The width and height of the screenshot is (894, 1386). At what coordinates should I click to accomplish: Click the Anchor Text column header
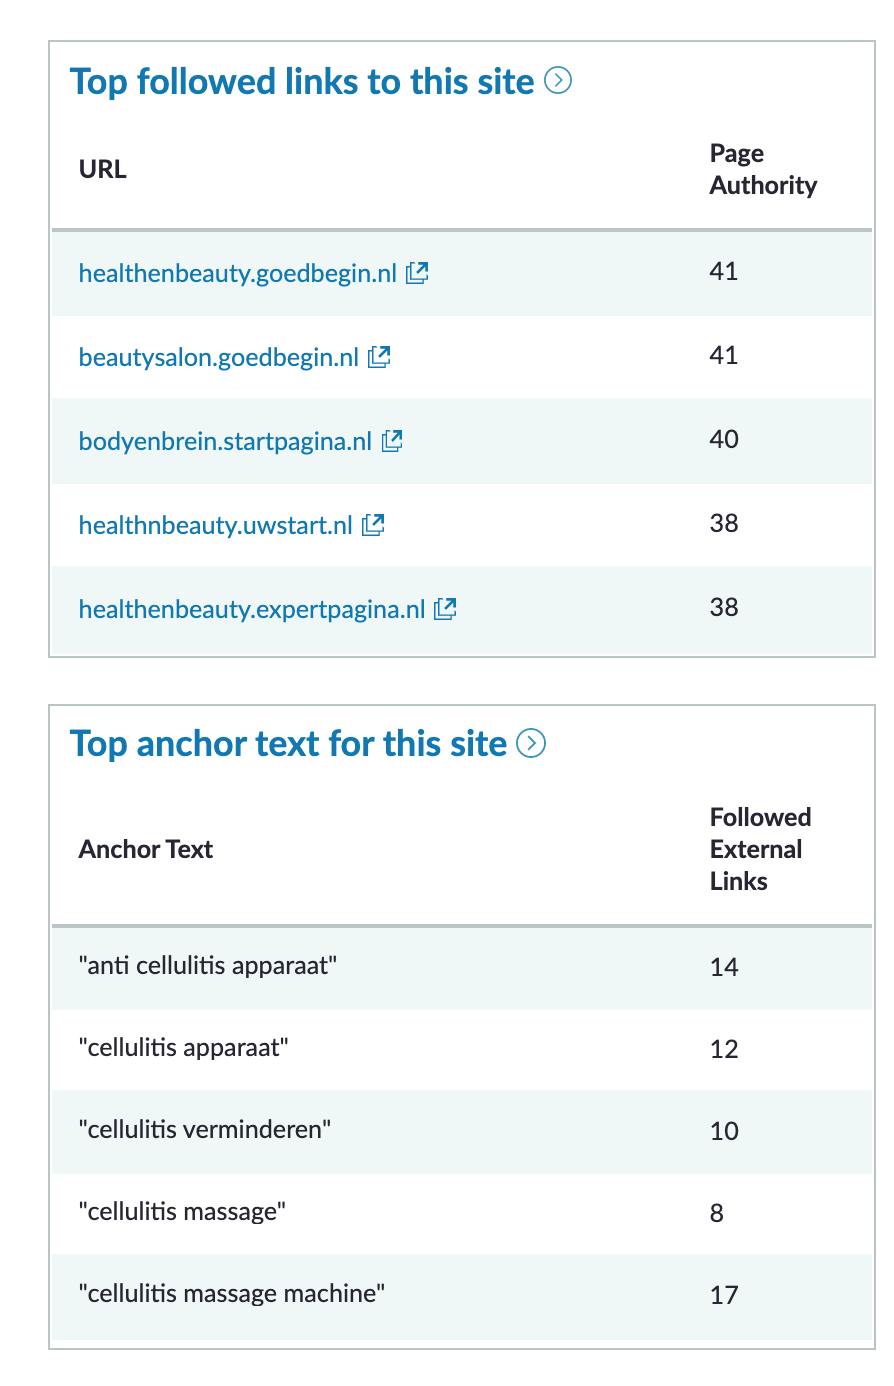146,849
